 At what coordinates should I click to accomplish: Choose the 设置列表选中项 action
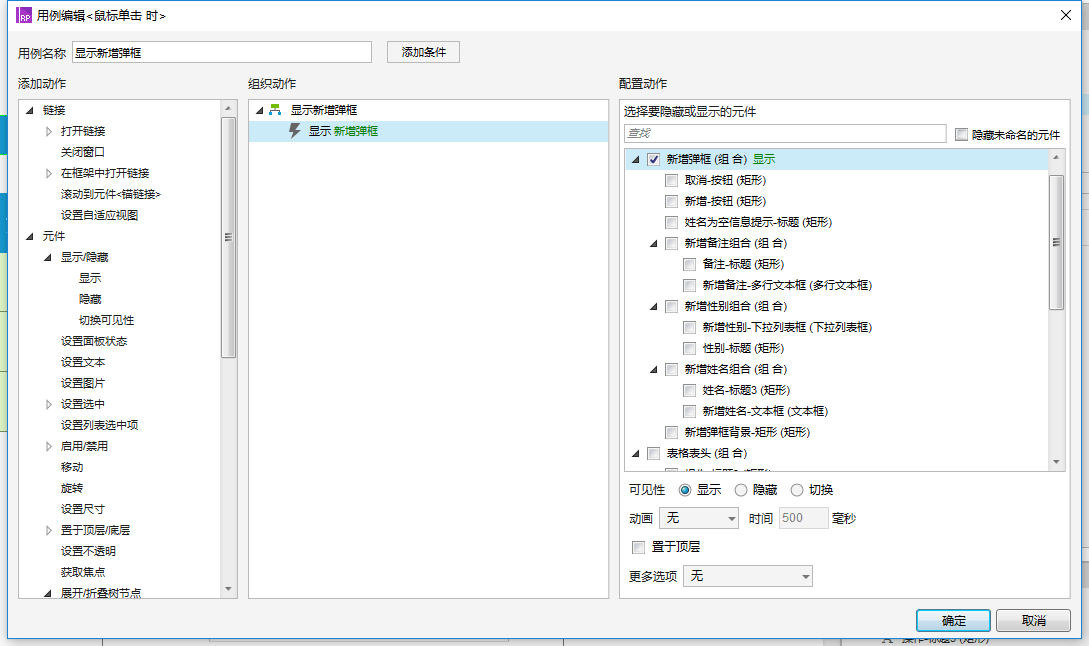99,425
